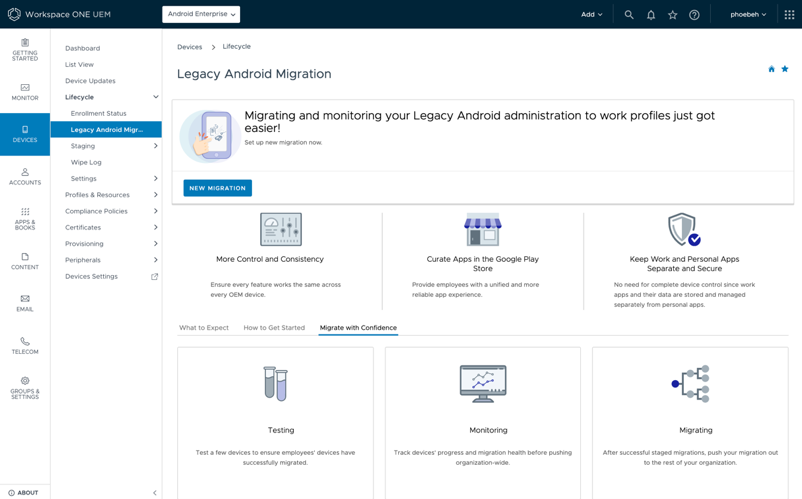
Task: Click the help question mark icon
Action: pyautogui.click(x=694, y=15)
